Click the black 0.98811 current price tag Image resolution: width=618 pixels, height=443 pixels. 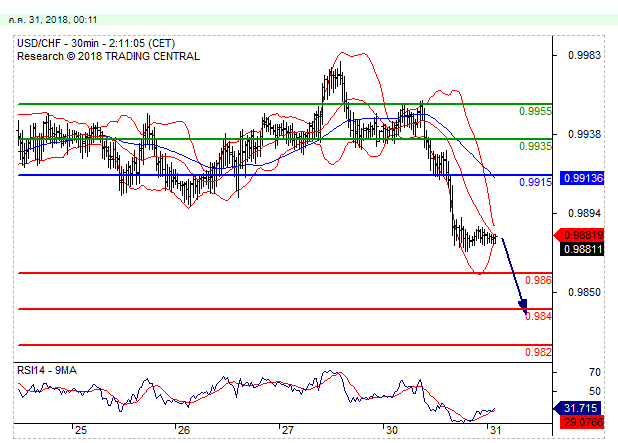582,249
